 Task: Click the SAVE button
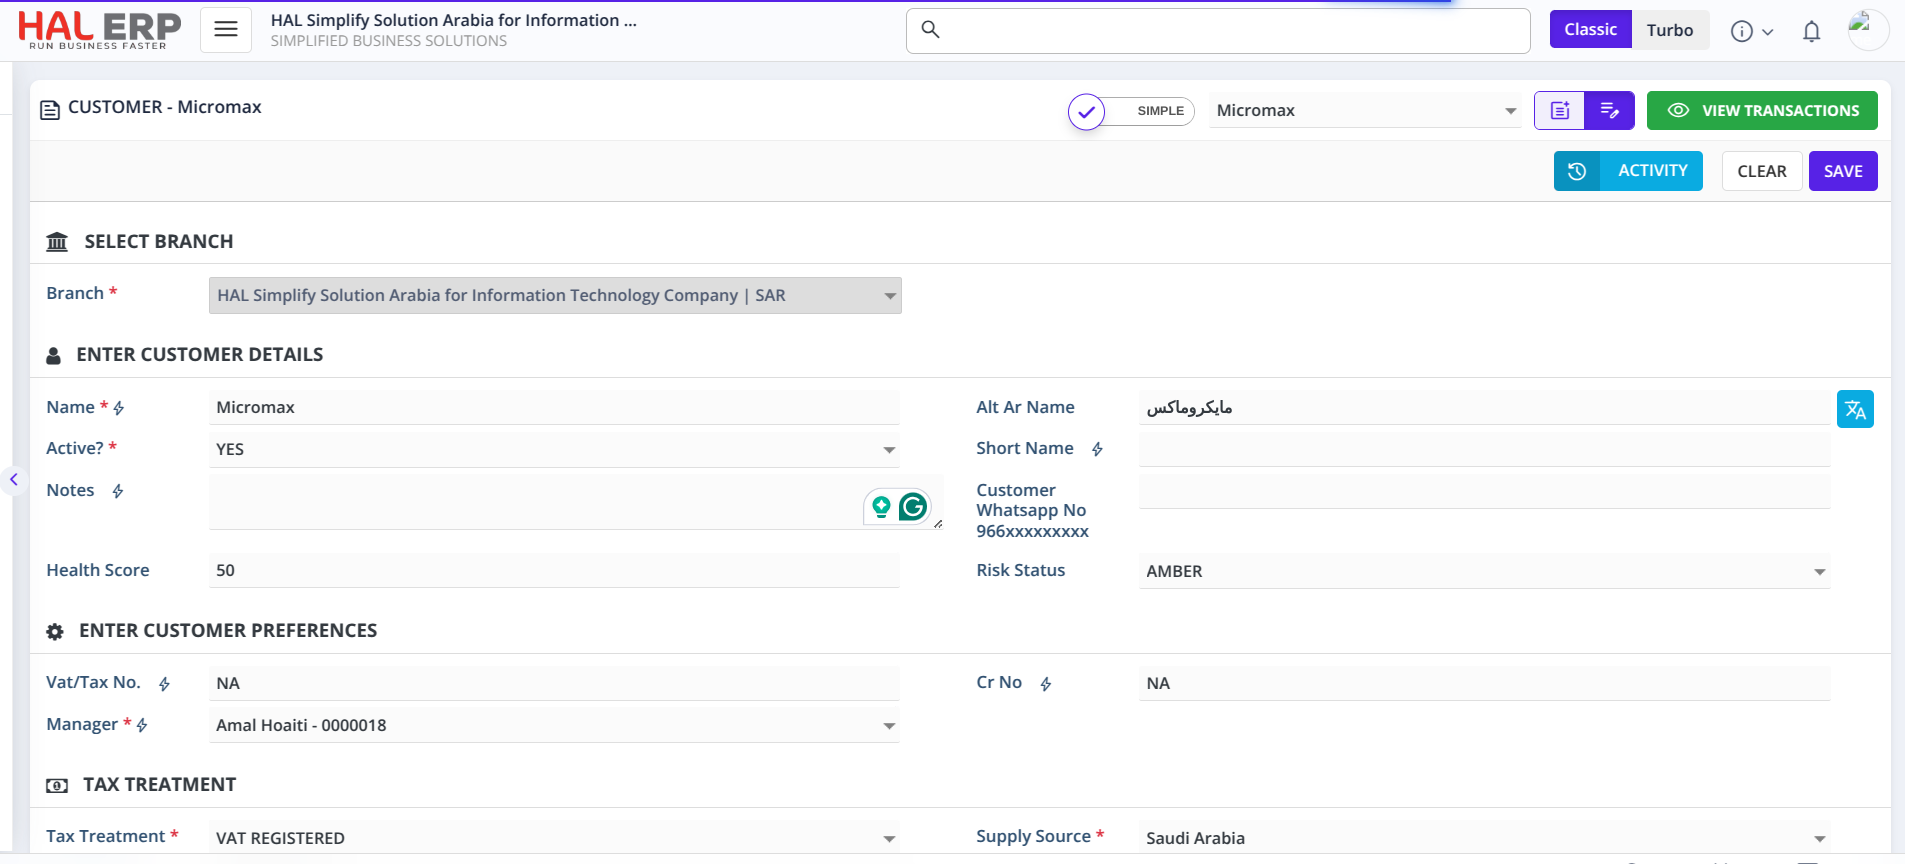(1842, 171)
